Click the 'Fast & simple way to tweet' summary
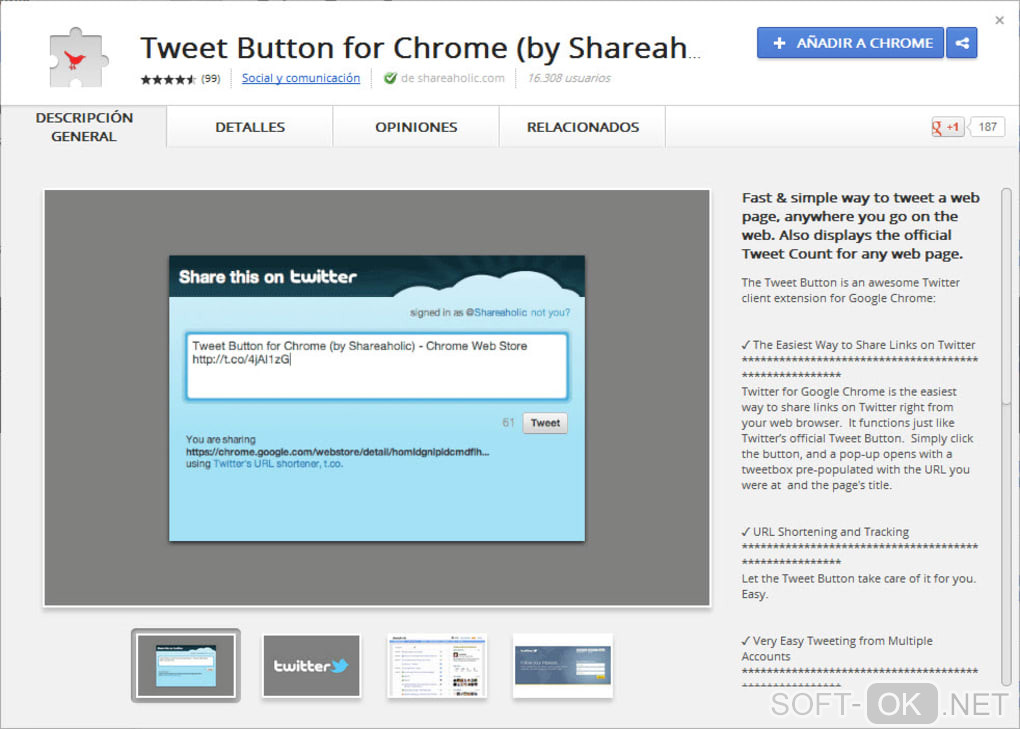1020x729 pixels. [861, 226]
